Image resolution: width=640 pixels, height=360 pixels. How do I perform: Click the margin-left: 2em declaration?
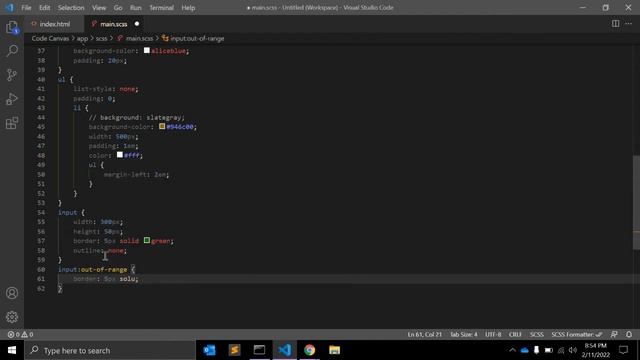coord(136,174)
